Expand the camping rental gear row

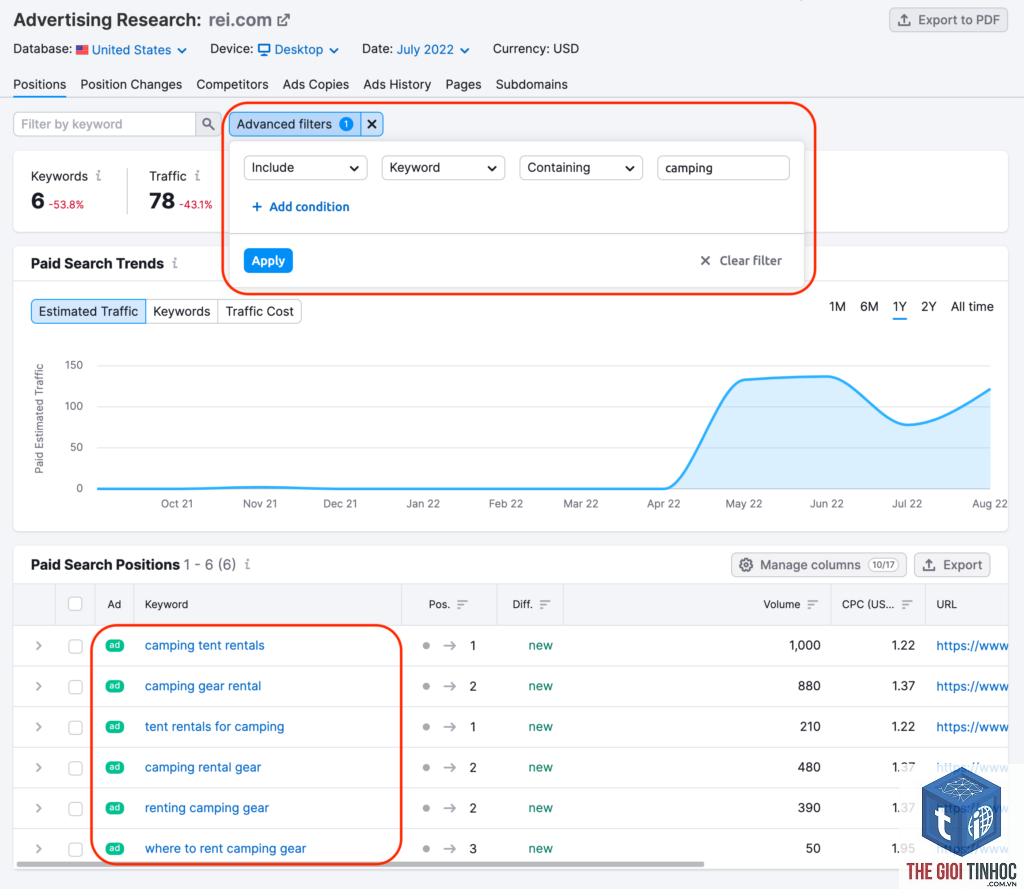39,767
